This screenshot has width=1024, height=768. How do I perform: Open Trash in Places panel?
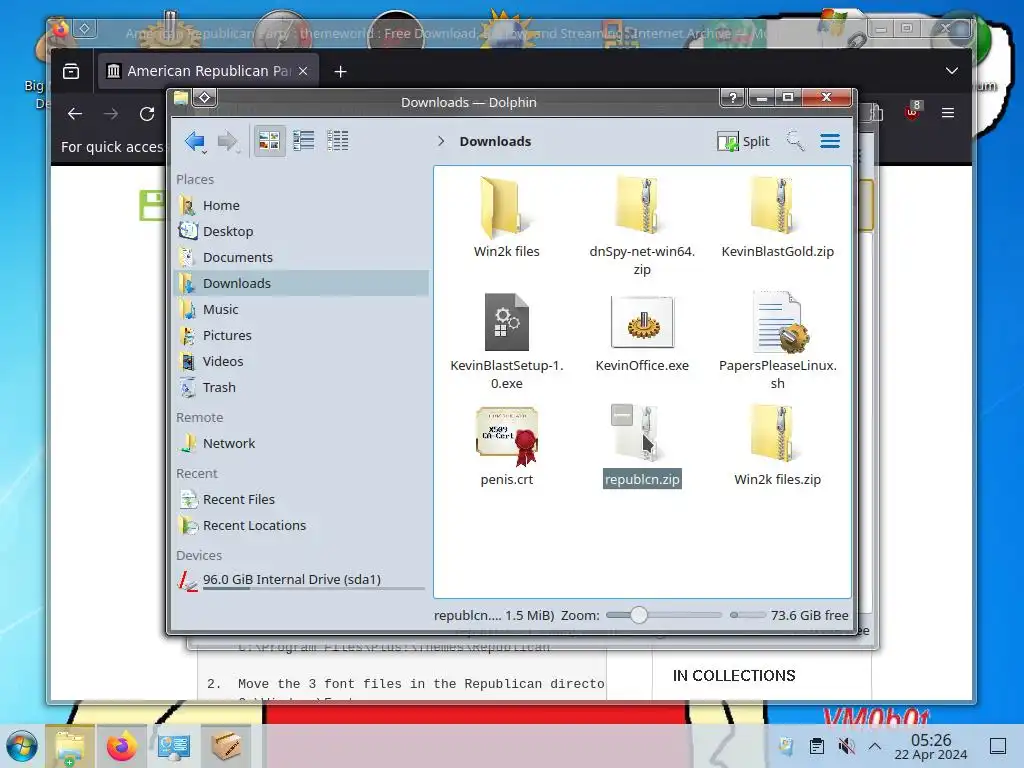click(302, 387)
